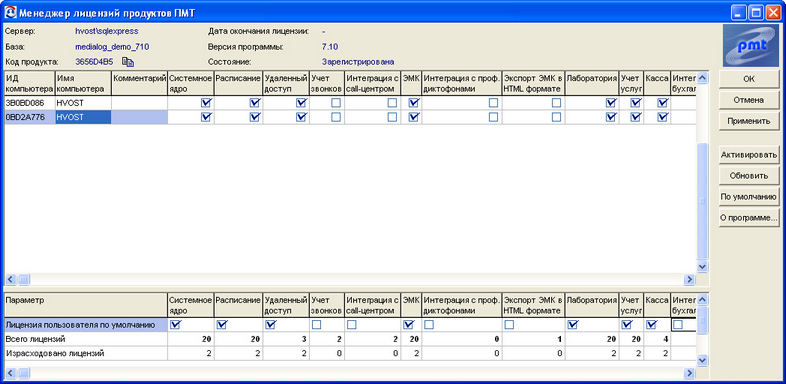786x384 pixels.
Task: Click lower table vertical scroll down arrow
Action: click(702, 360)
